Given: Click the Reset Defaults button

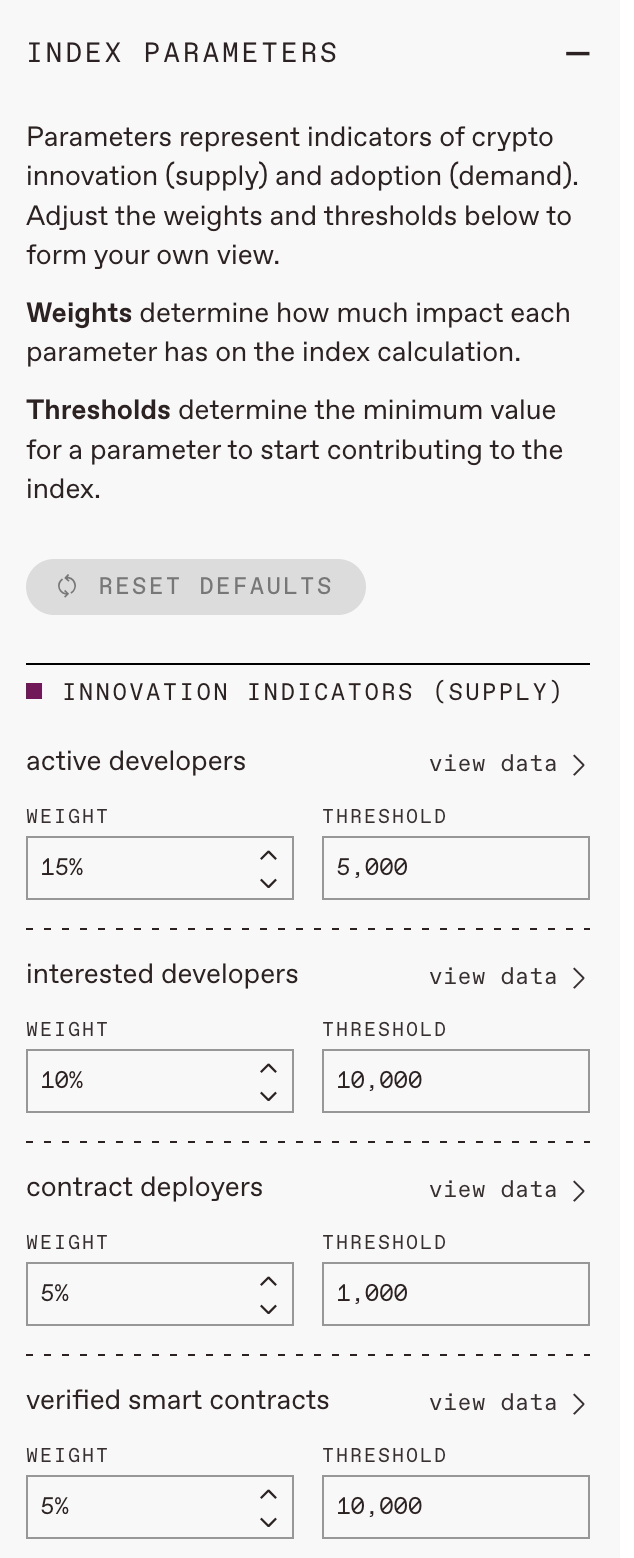Looking at the screenshot, I should [196, 587].
